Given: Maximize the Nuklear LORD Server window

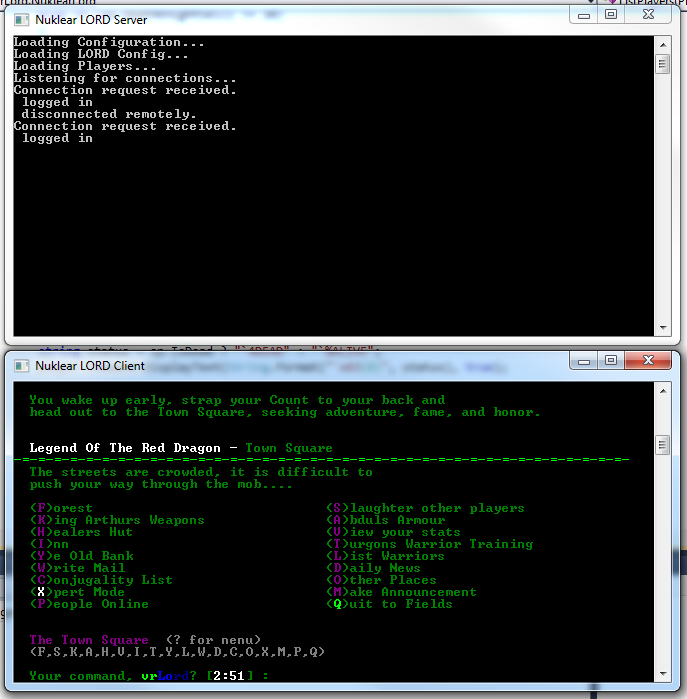Looking at the screenshot, I should (x=612, y=15).
